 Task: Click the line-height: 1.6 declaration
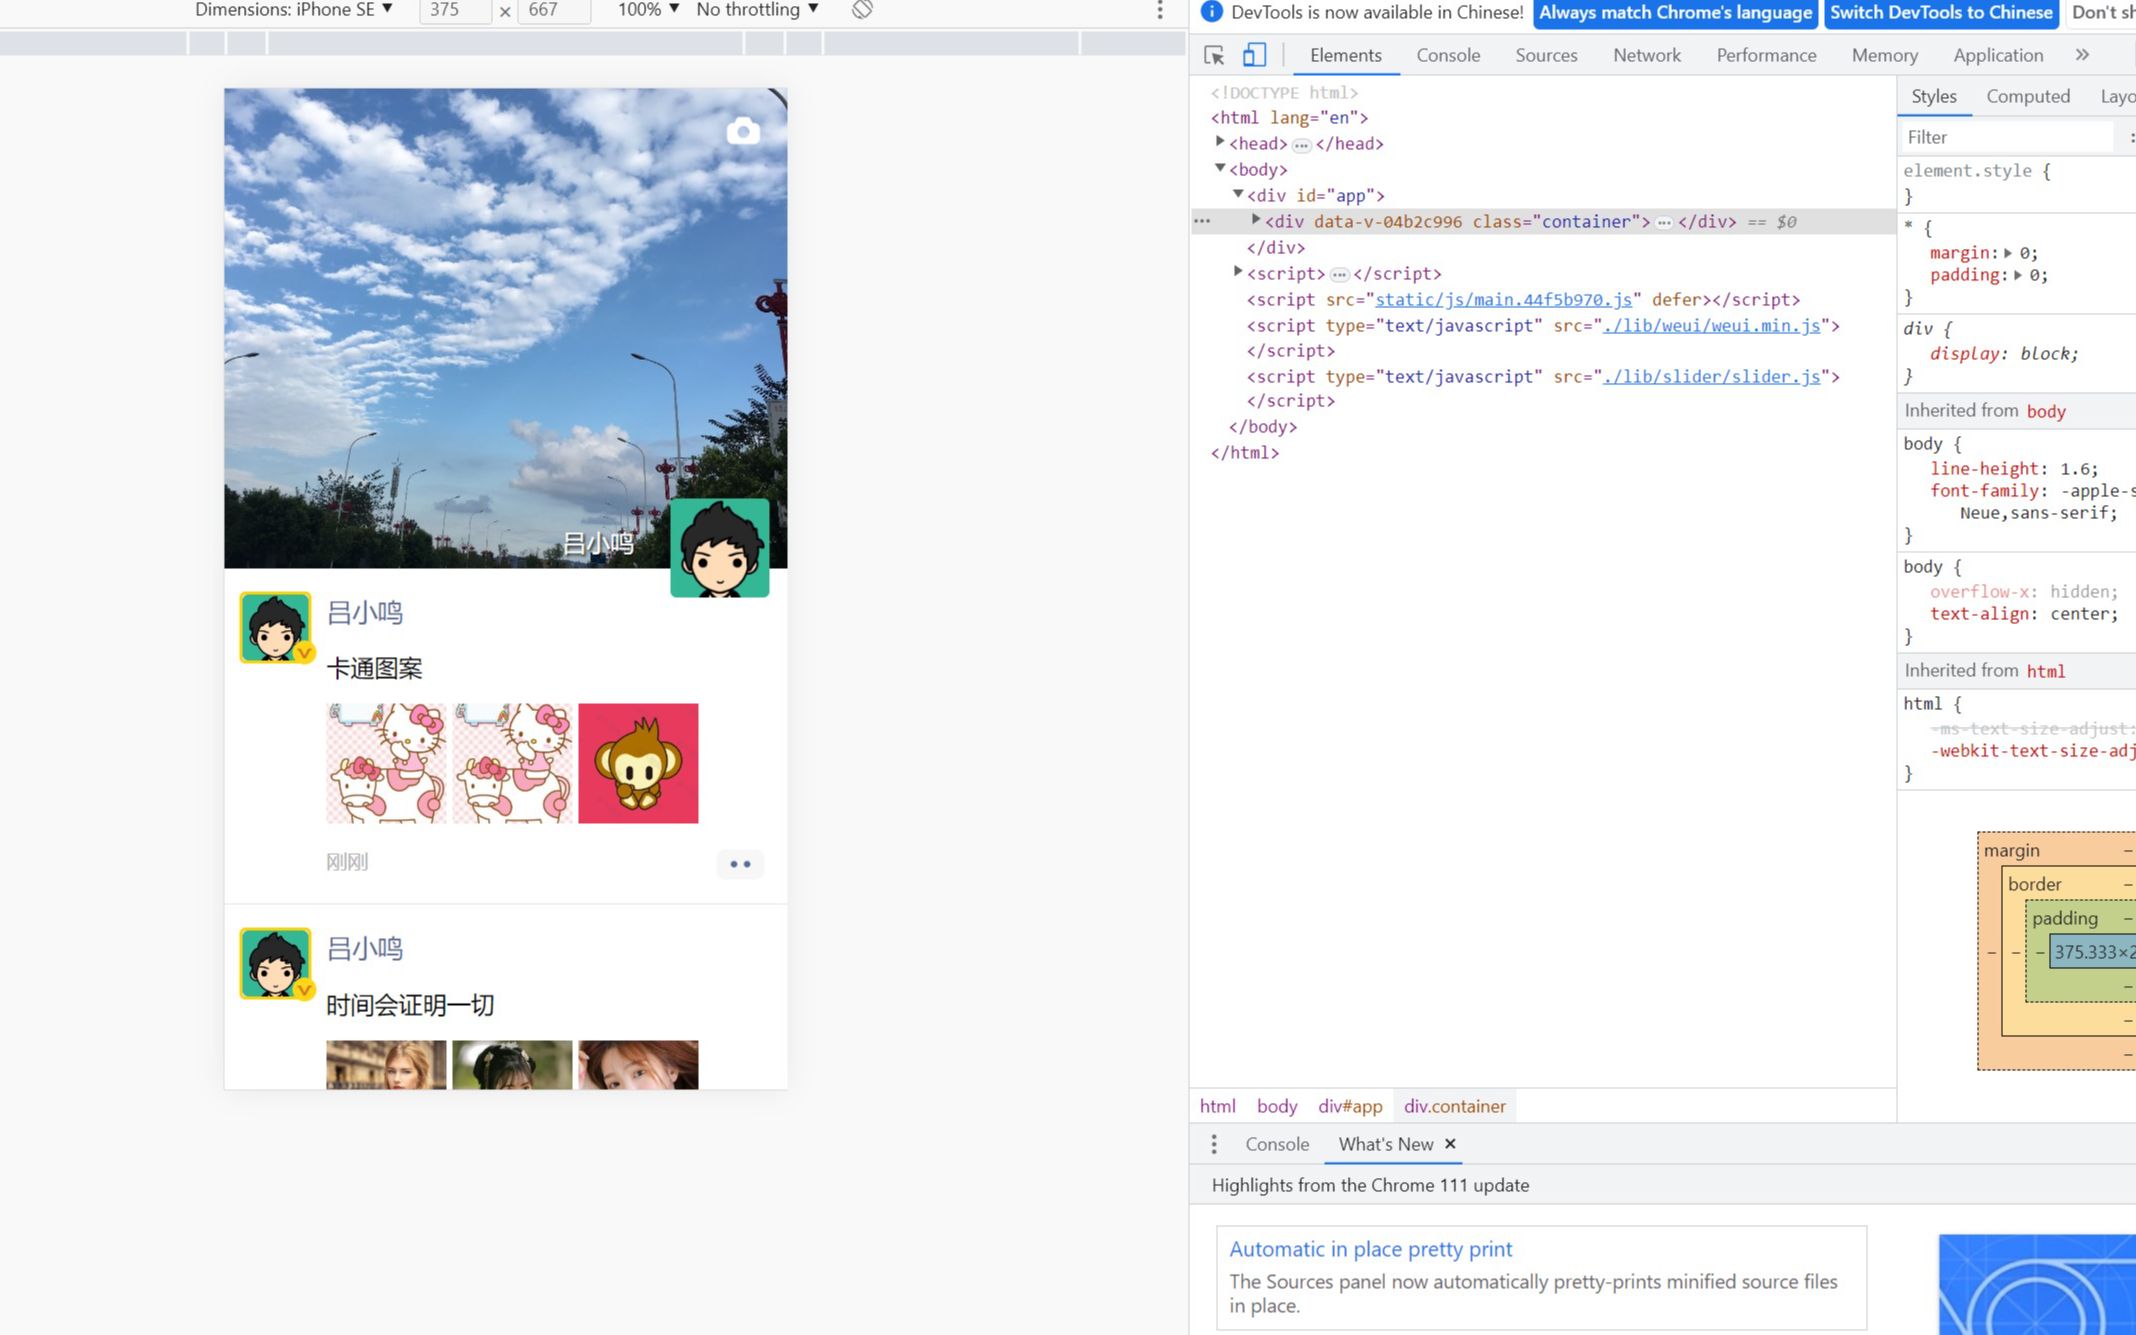(2014, 468)
